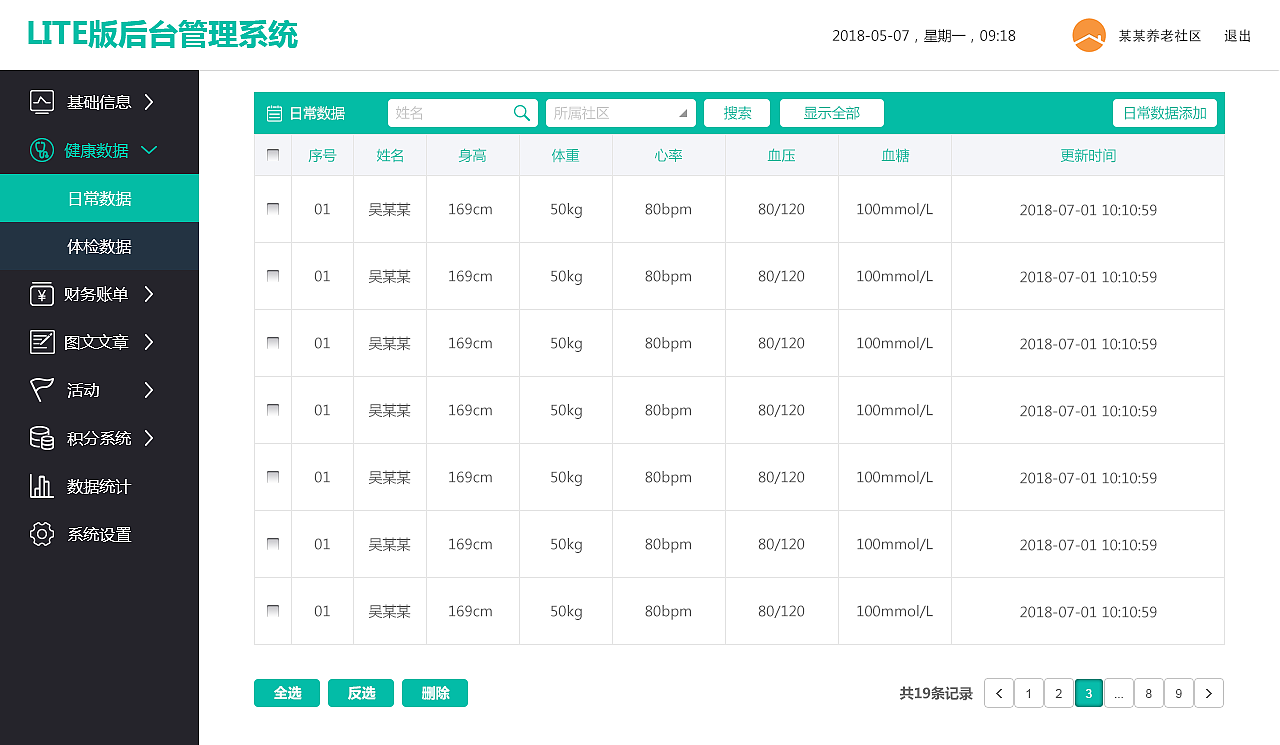Open 日常数据添加 to add a record

click(1165, 113)
